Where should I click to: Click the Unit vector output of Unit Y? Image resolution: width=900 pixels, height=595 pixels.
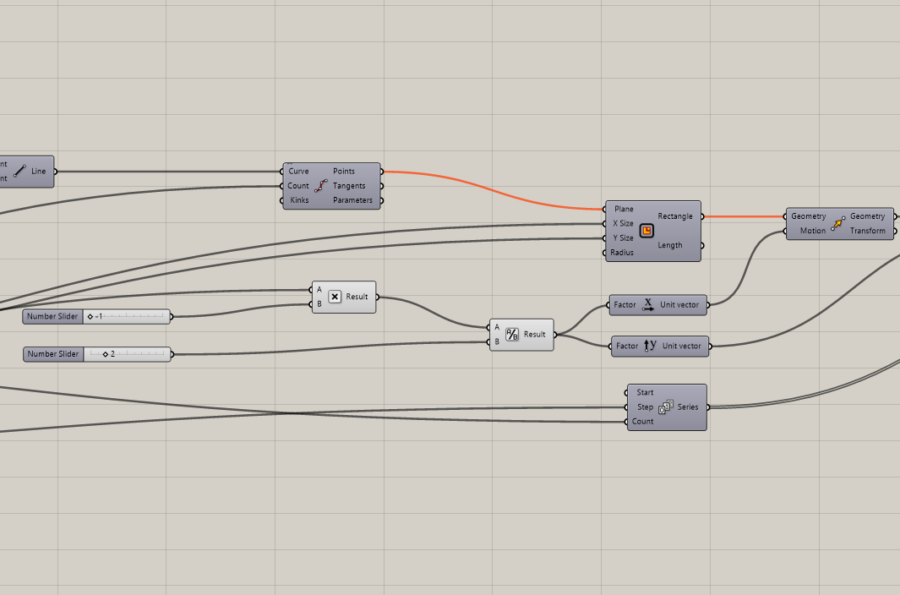[x=681, y=346]
